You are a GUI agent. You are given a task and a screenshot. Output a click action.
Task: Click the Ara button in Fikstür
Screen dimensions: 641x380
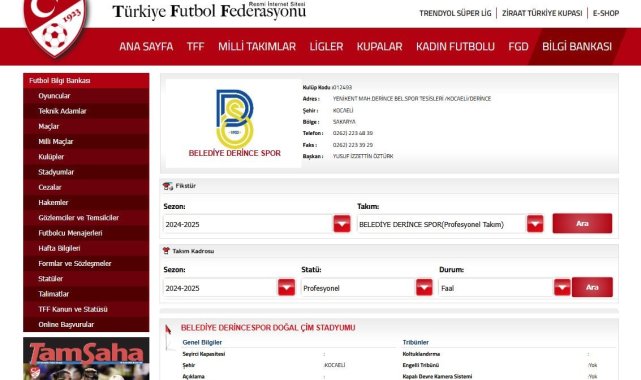pyautogui.click(x=582, y=224)
